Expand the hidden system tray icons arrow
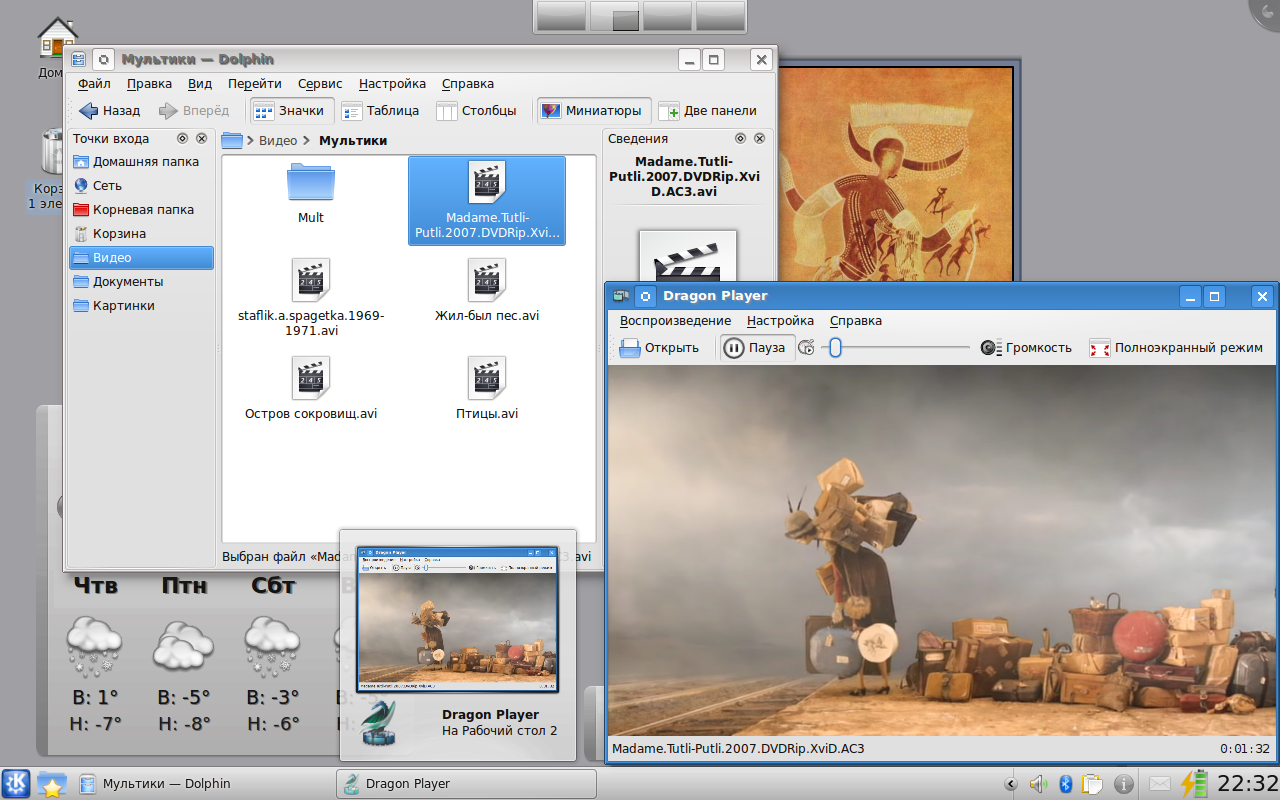This screenshot has width=1280, height=800. coord(1011,784)
